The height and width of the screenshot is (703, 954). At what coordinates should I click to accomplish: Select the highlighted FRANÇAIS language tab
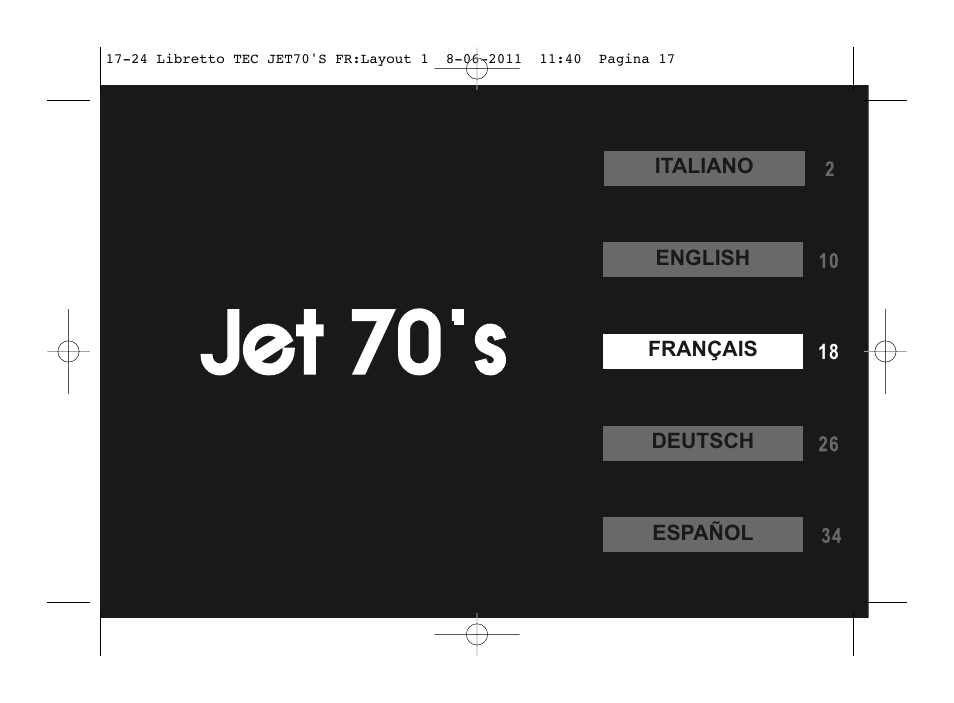click(703, 351)
